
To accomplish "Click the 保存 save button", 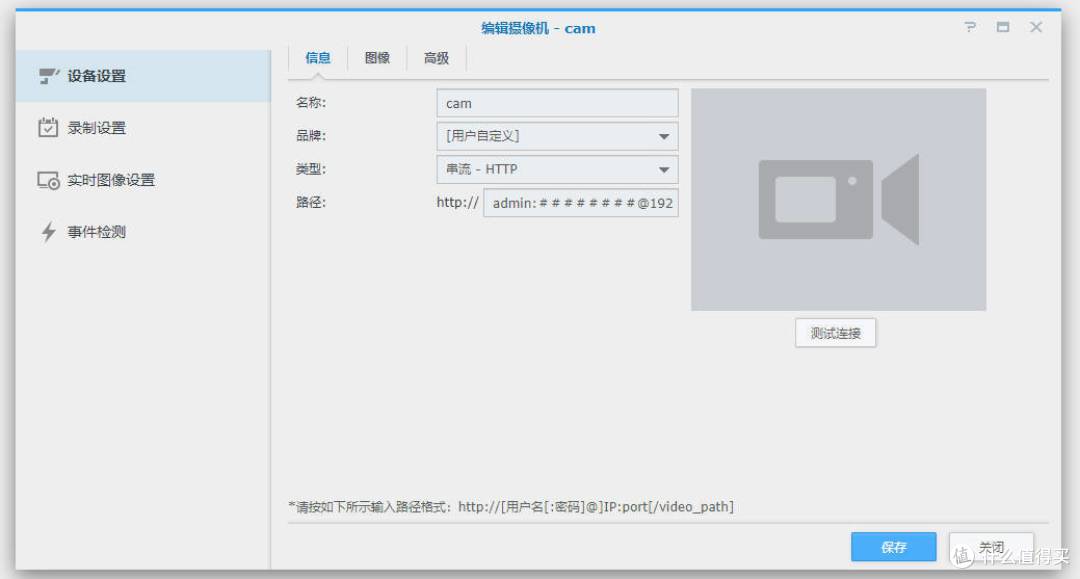I will (893, 547).
